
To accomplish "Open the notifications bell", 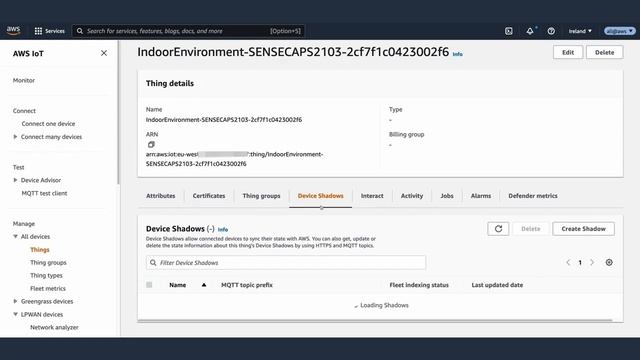I will click(530, 31).
